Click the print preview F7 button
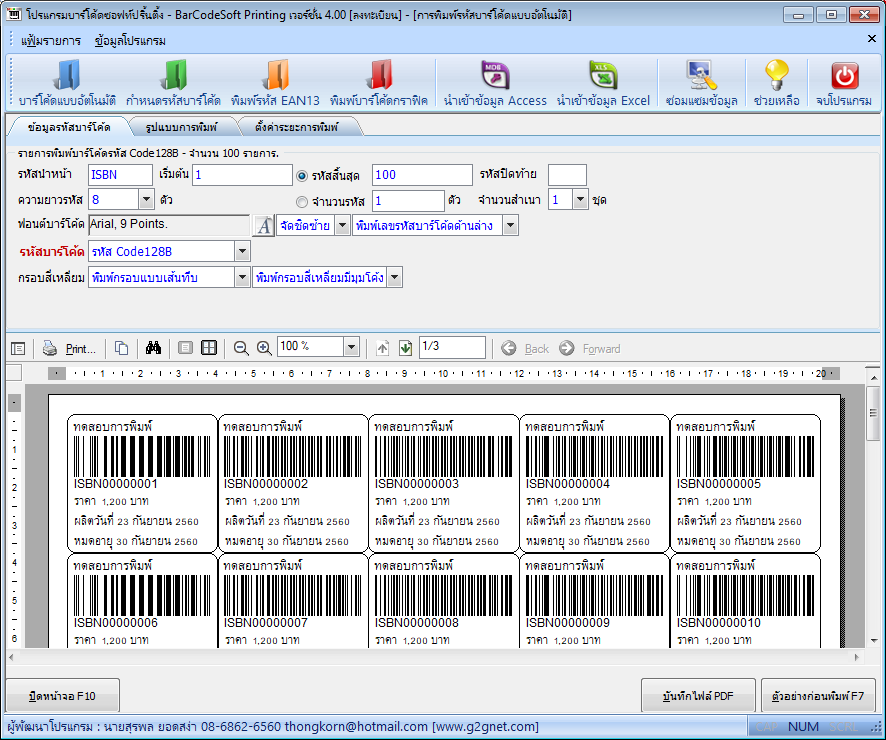Screen dimensions: 886x740 818,695
